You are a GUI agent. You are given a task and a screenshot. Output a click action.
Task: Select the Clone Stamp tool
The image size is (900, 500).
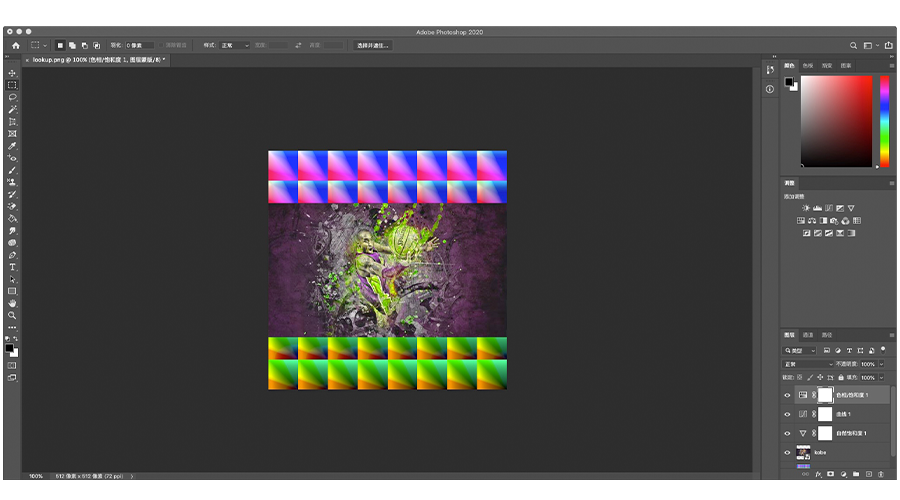[12, 182]
